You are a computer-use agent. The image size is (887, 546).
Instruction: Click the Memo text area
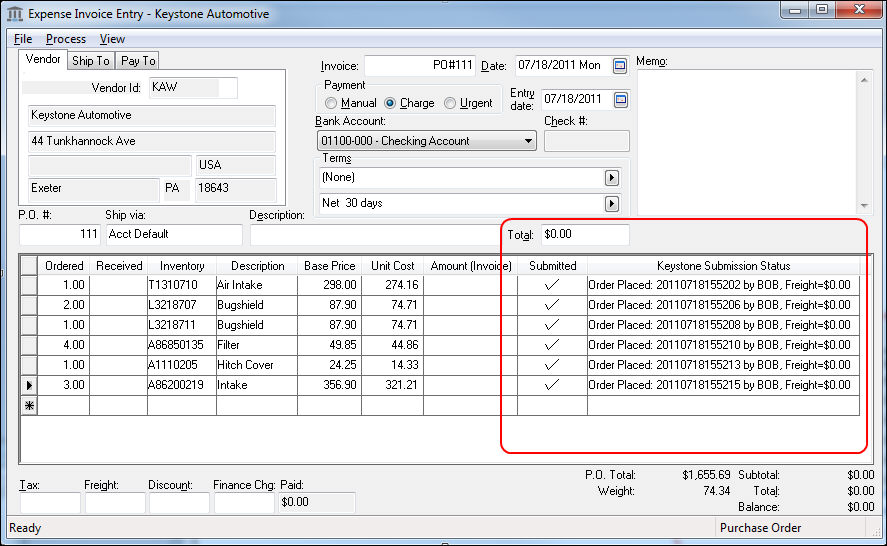[x=747, y=143]
